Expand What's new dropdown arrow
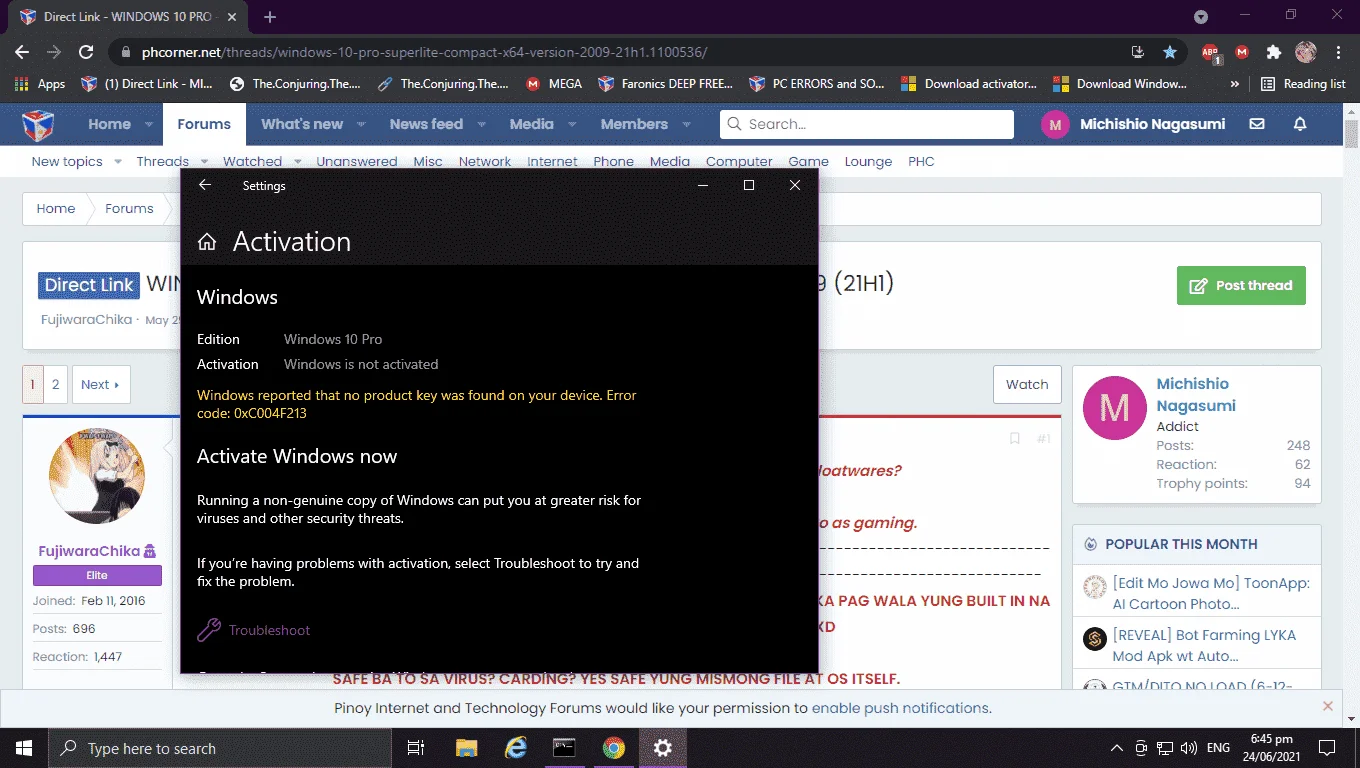The image size is (1360, 768). pyautogui.click(x=361, y=125)
